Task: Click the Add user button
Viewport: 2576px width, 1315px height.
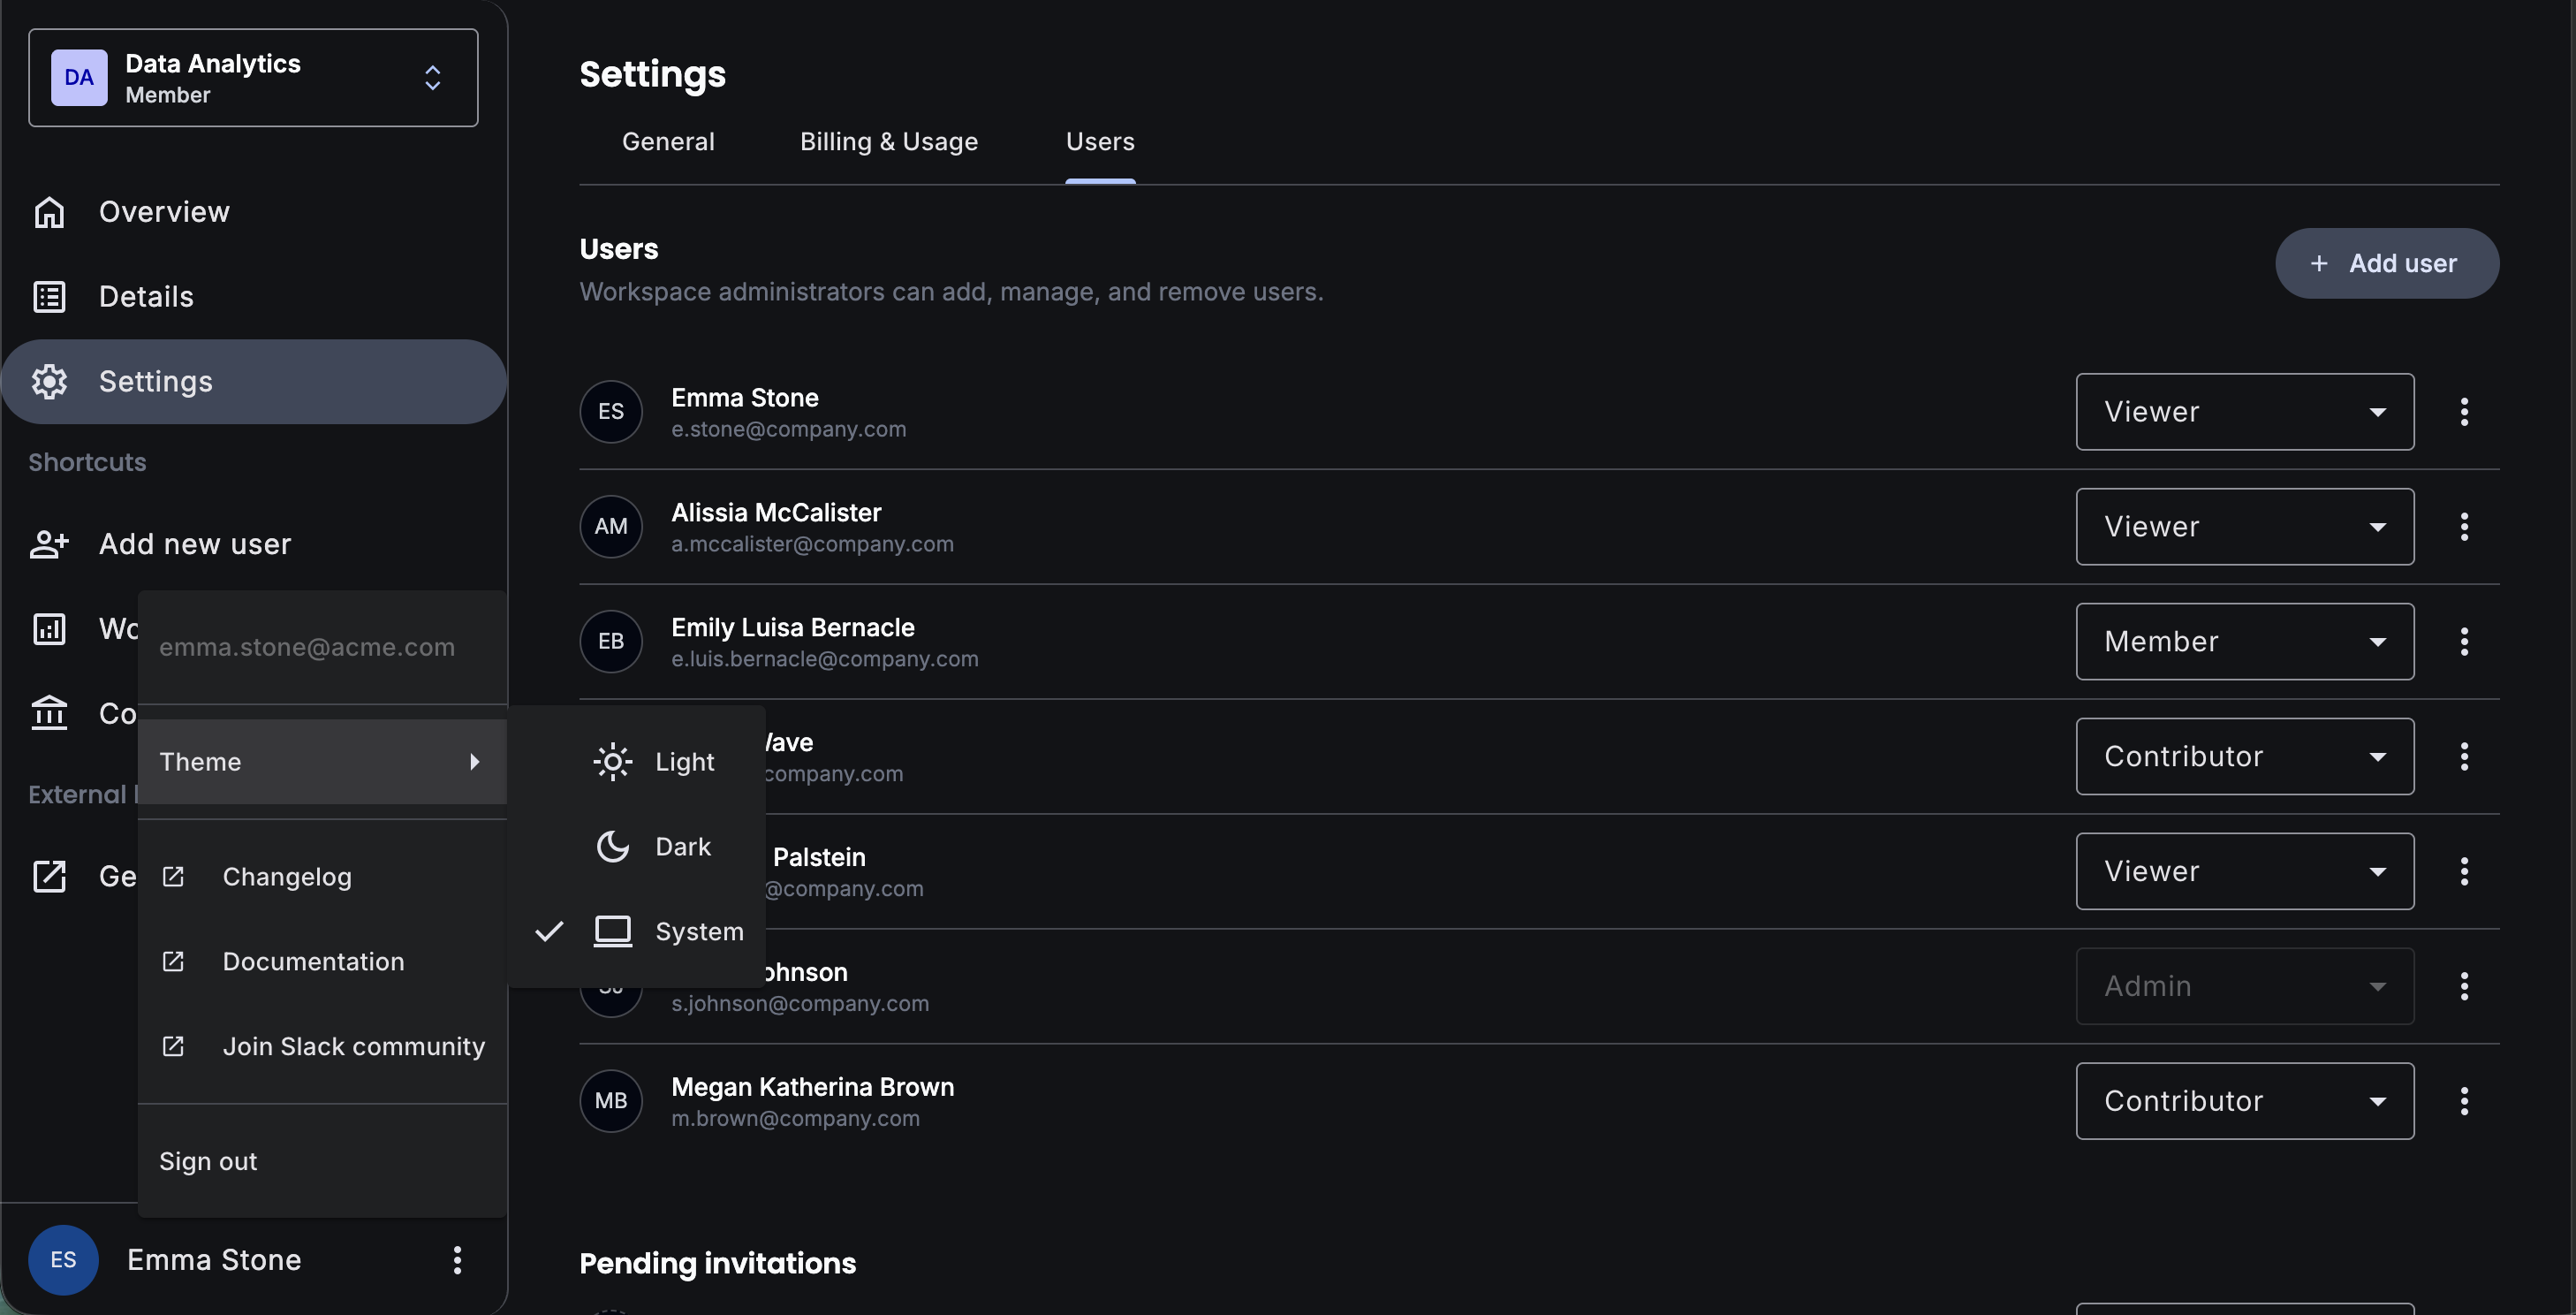Action: pyautogui.click(x=2386, y=264)
